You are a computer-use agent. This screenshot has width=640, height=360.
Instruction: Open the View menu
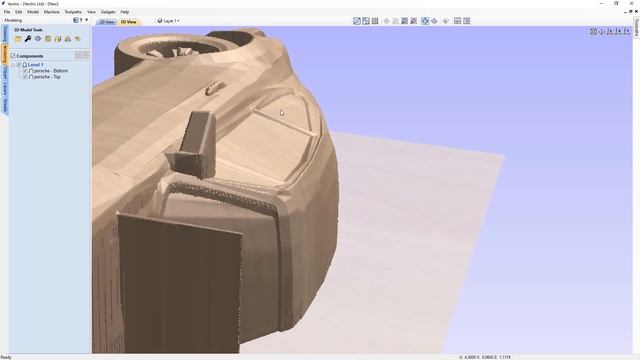point(91,12)
